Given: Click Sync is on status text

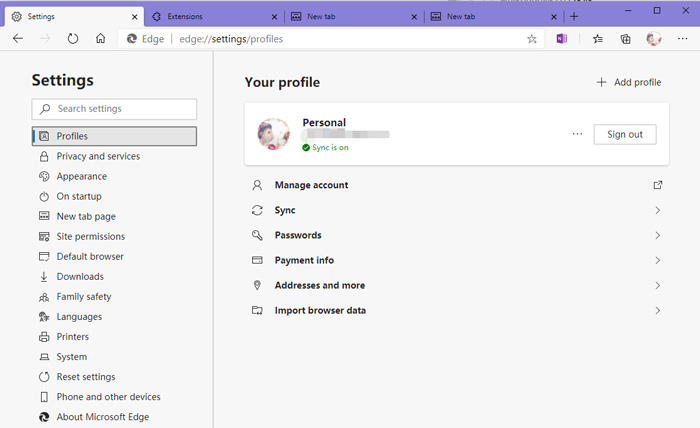Looking at the screenshot, I should 330,148.
